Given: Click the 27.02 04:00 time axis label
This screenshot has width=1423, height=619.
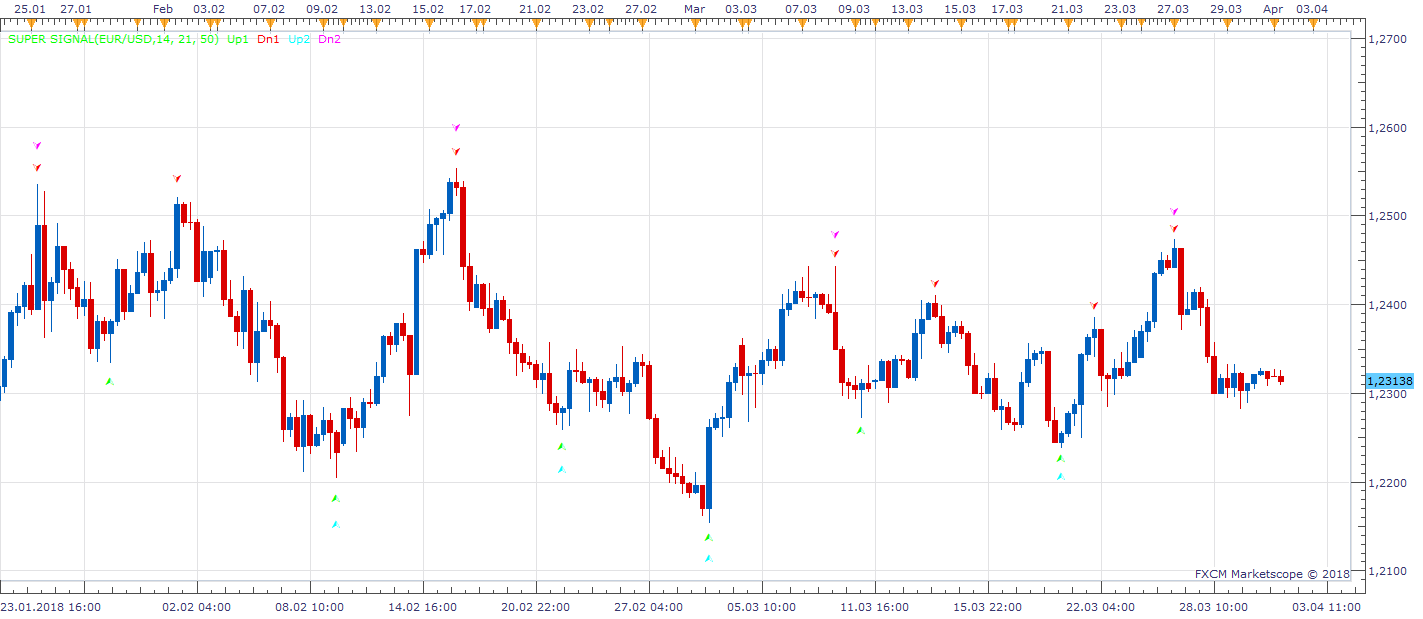Looking at the screenshot, I should click(x=649, y=606).
